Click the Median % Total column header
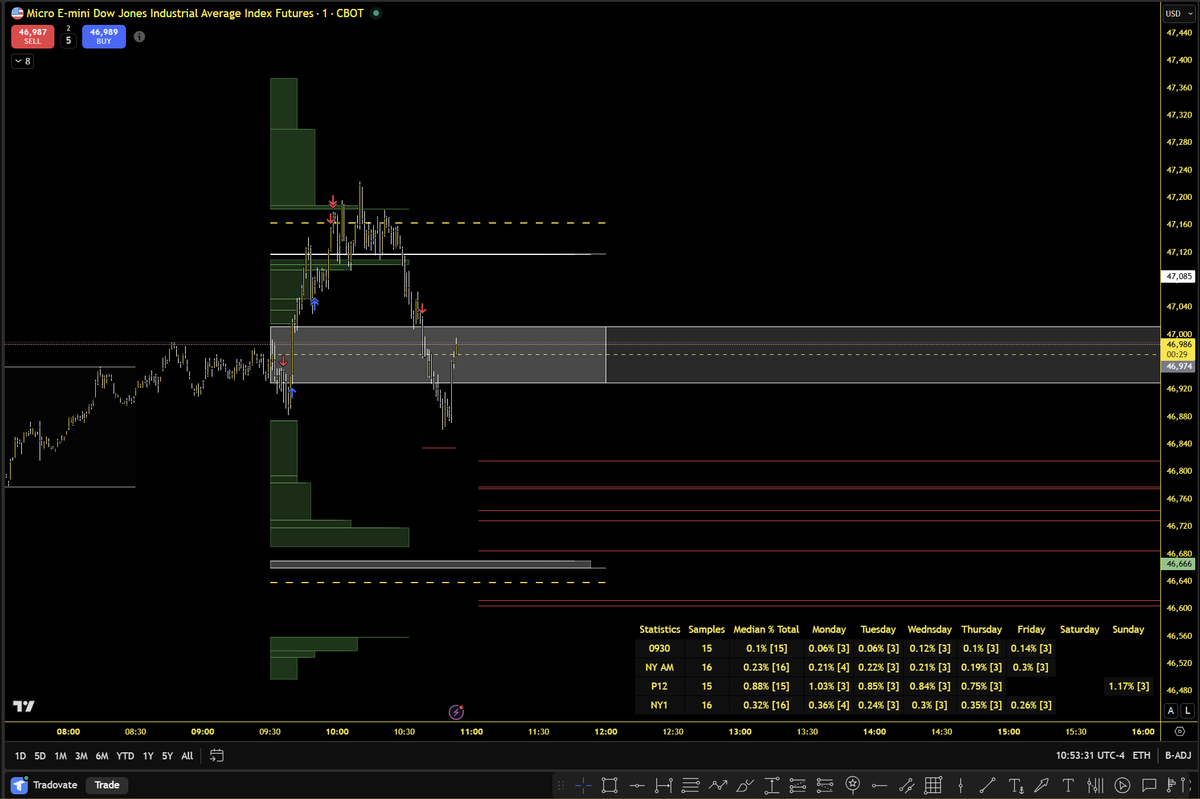The image size is (1200, 799). pos(766,629)
